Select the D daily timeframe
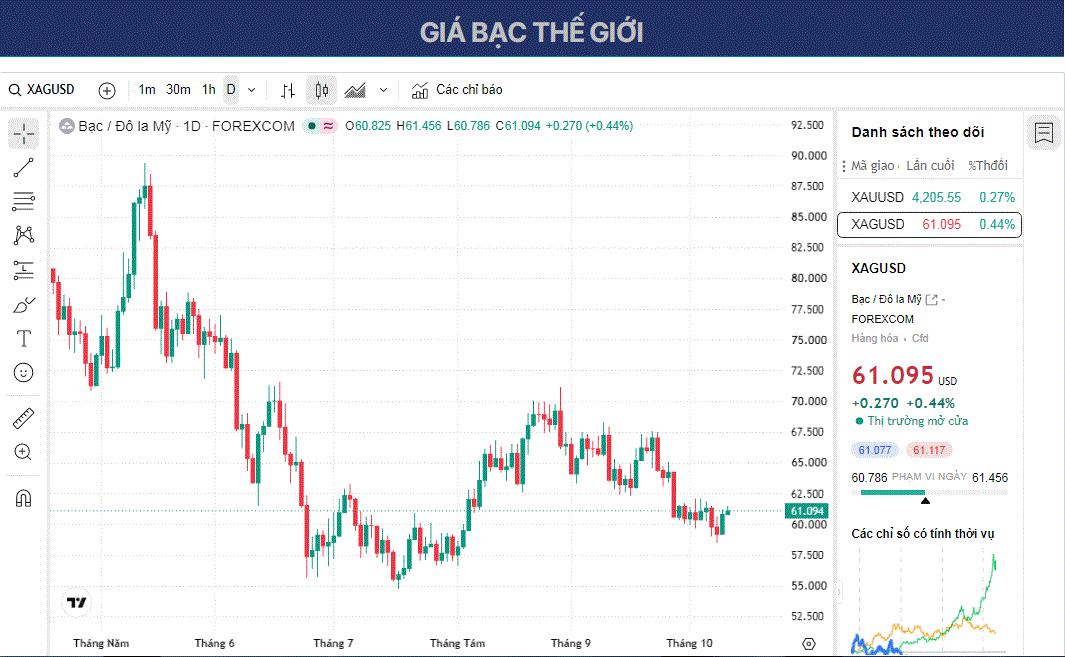 click(x=231, y=90)
